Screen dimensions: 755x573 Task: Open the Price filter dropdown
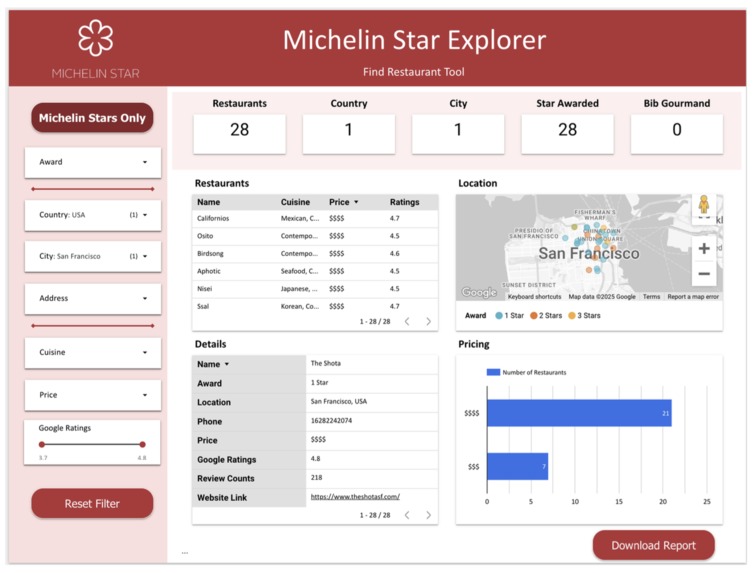pos(92,395)
